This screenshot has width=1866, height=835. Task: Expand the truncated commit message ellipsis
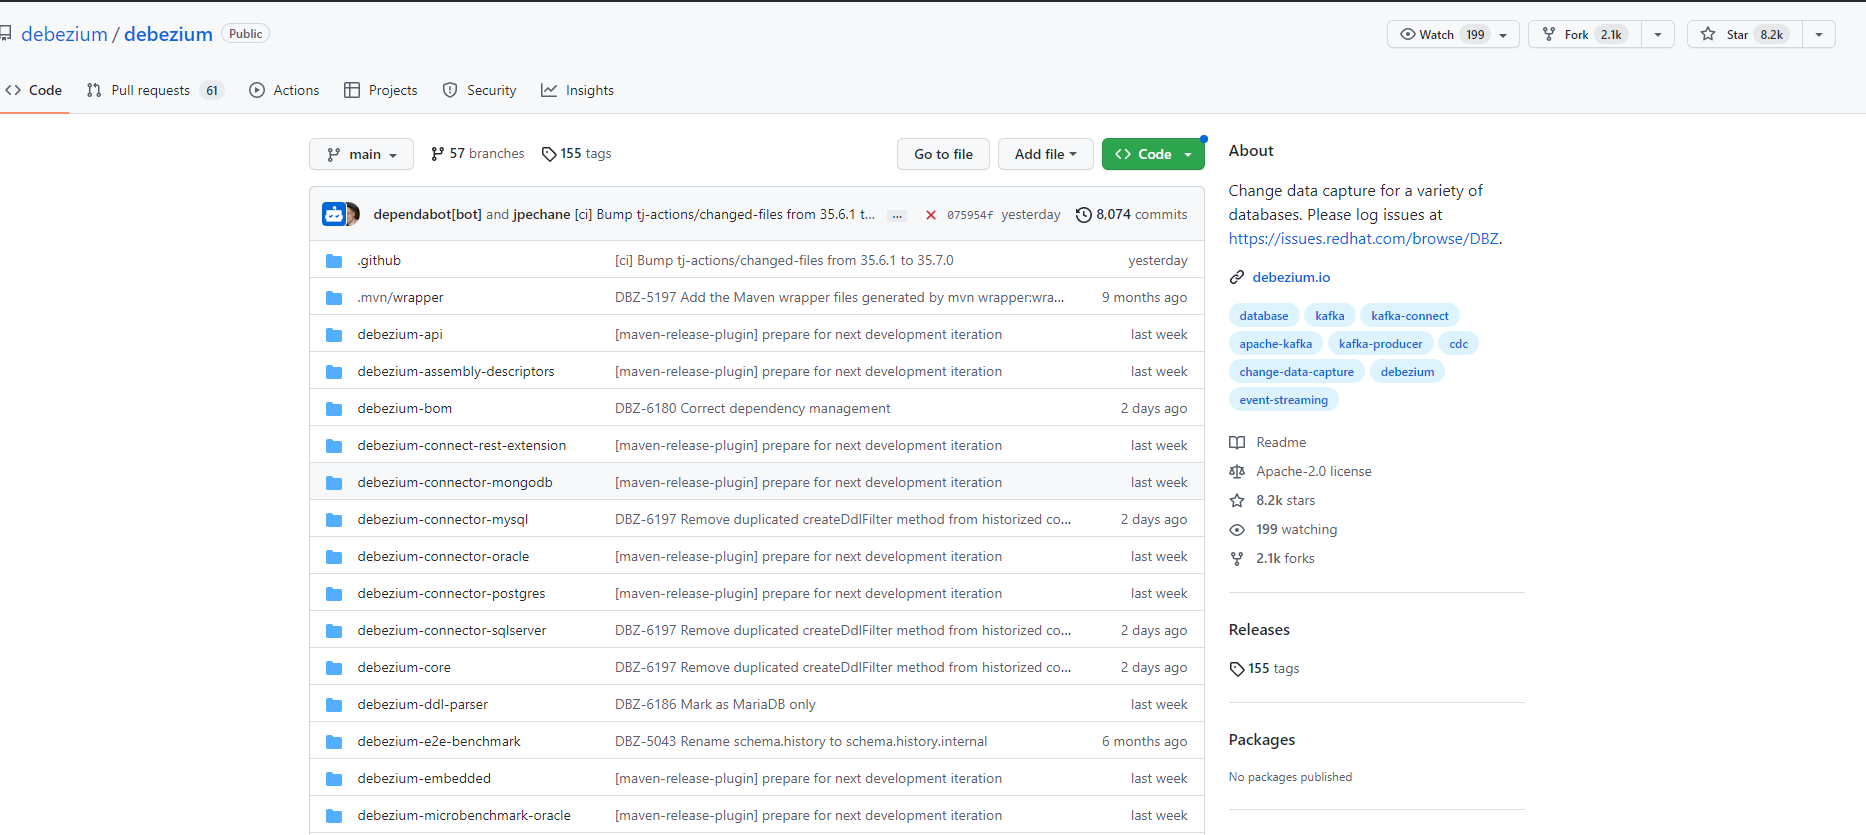897,215
